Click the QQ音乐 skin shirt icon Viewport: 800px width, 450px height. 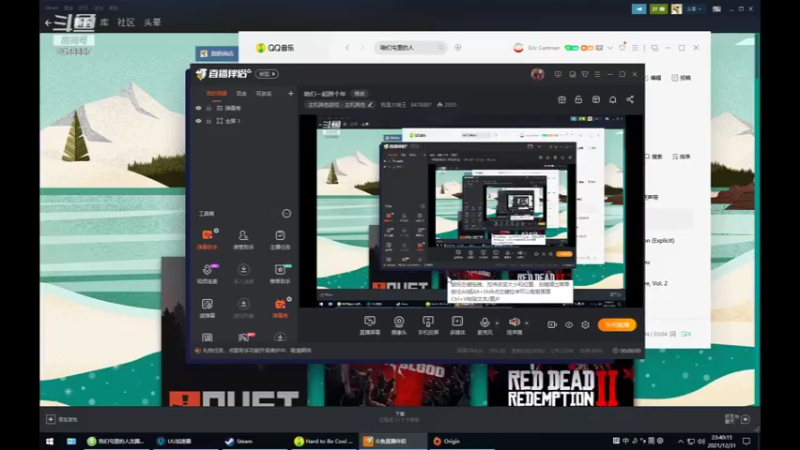622,47
